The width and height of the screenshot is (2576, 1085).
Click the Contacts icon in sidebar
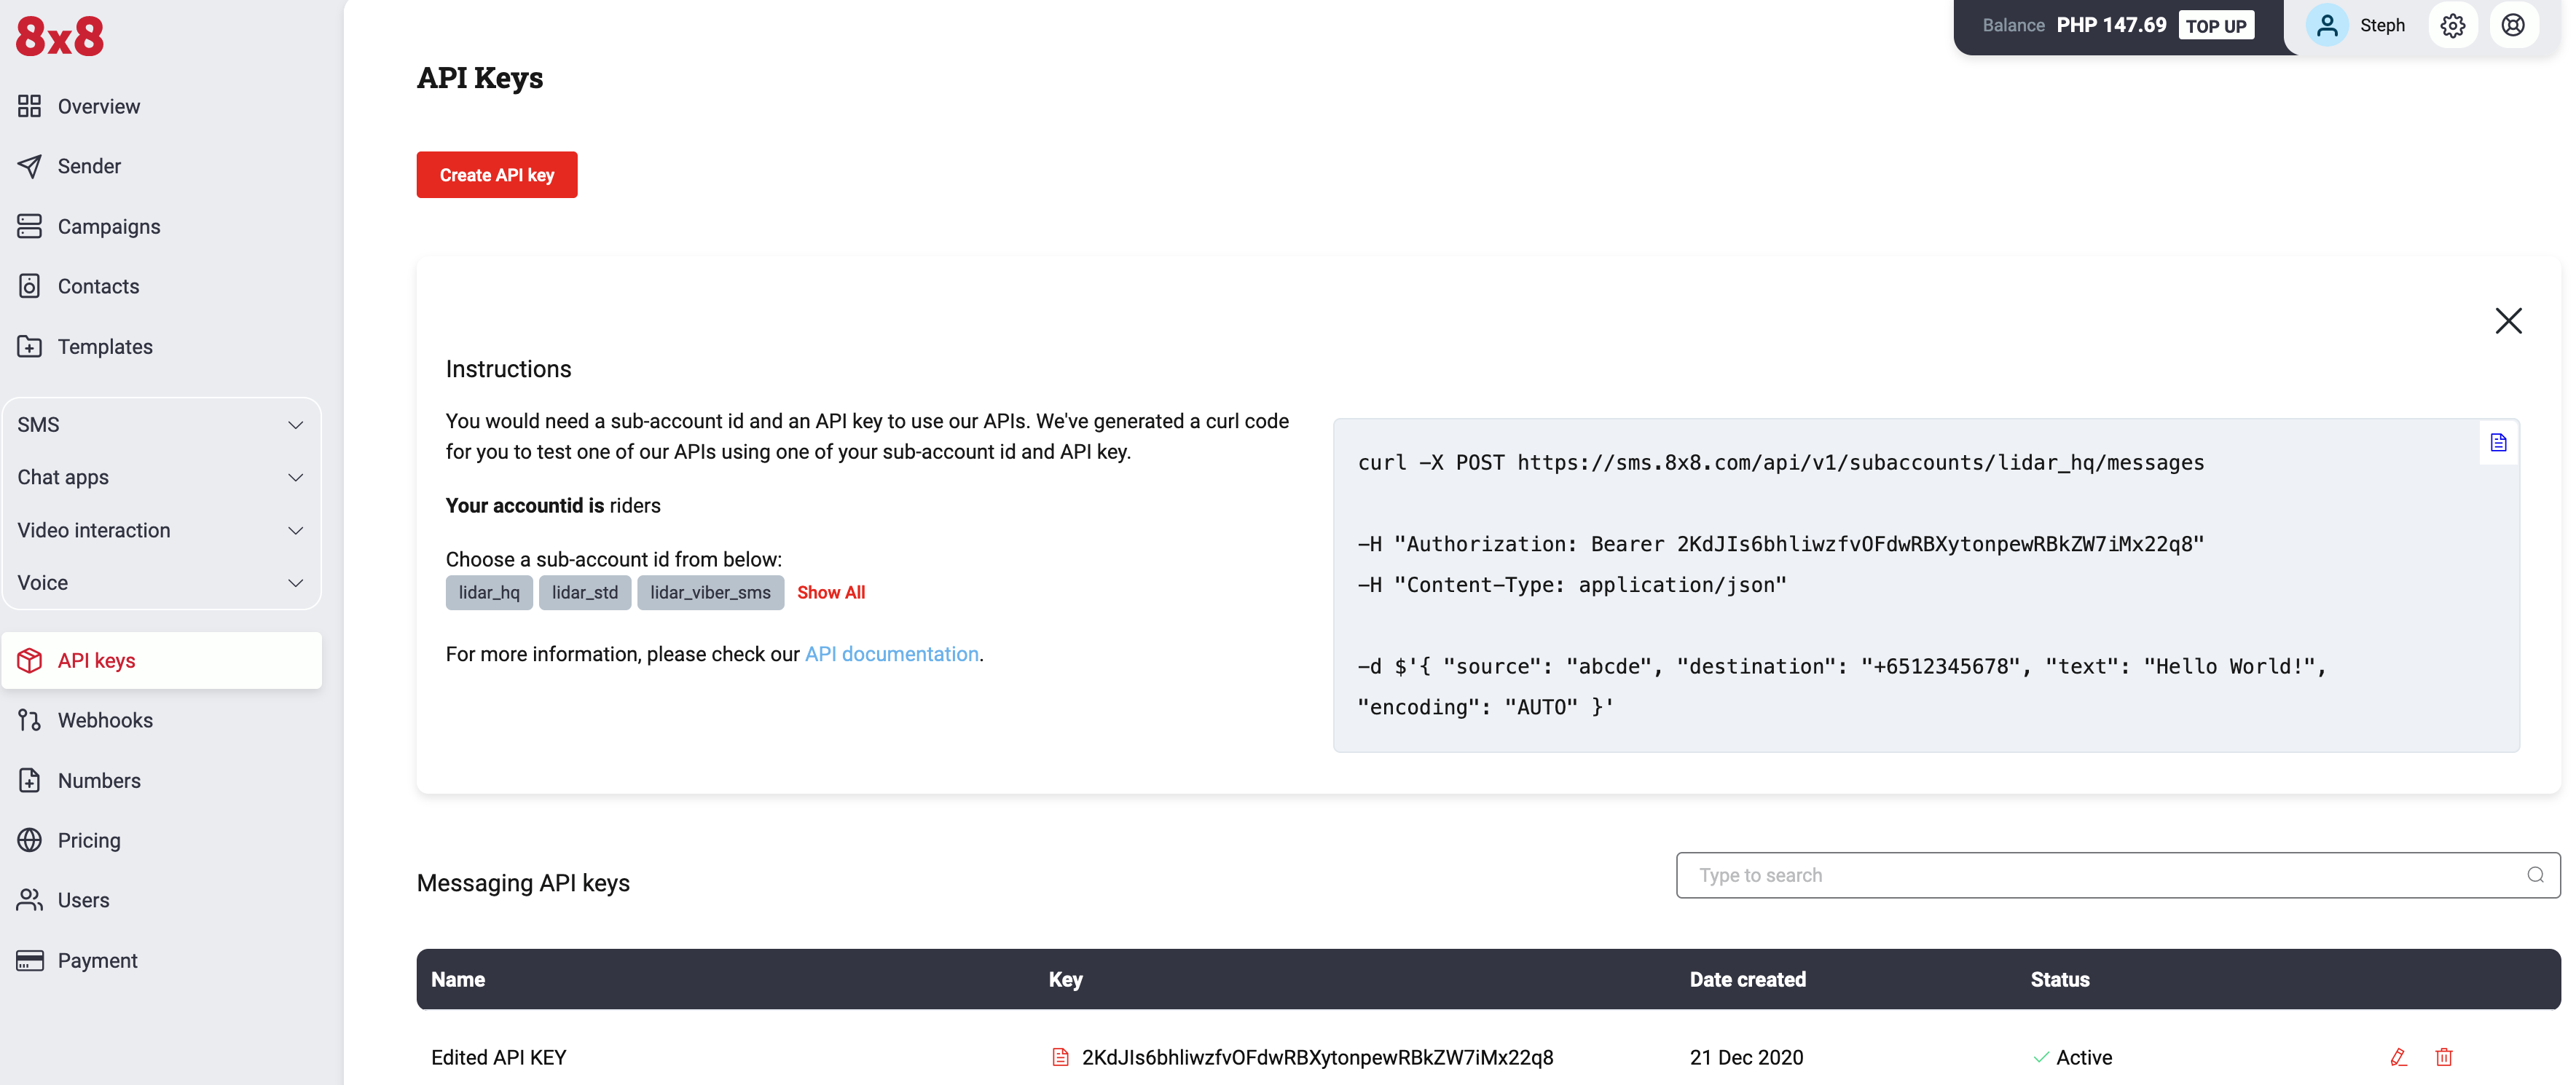tap(29, 286)
